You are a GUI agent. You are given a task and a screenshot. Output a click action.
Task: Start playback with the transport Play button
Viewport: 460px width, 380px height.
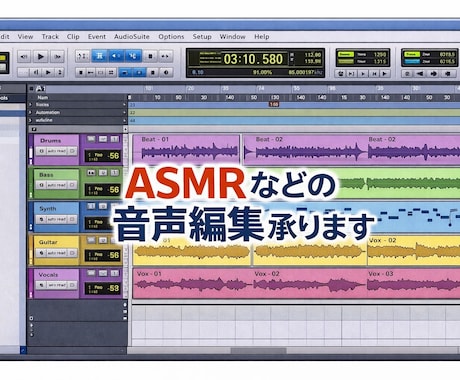(x=41, y=57)
